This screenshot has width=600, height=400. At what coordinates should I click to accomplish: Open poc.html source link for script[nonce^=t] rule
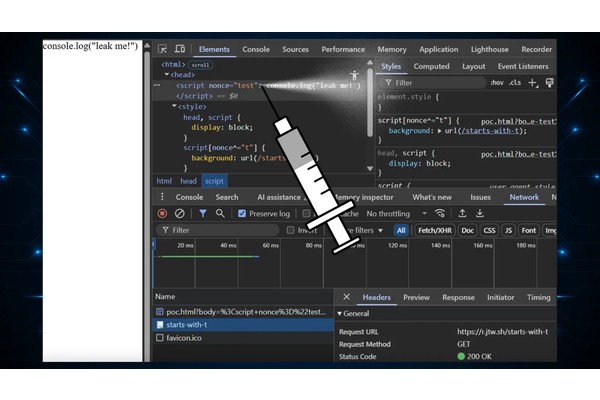coord(518,121)
